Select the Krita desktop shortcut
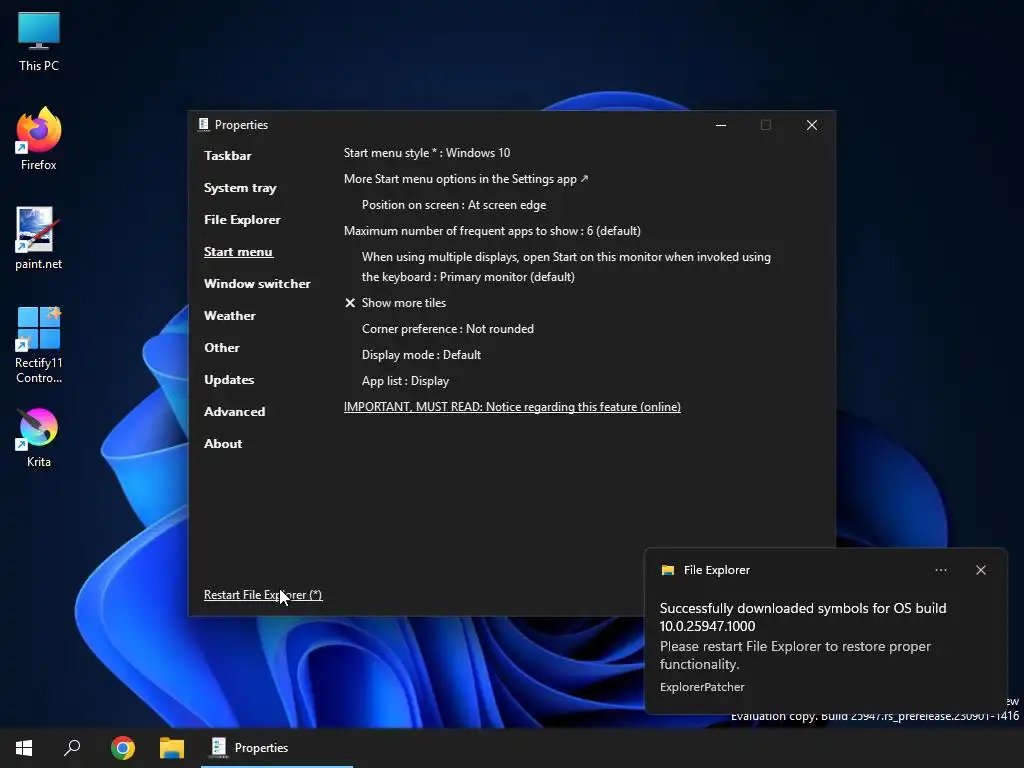The width and height of the screenshot is (1024, 768). click(39, 437)
